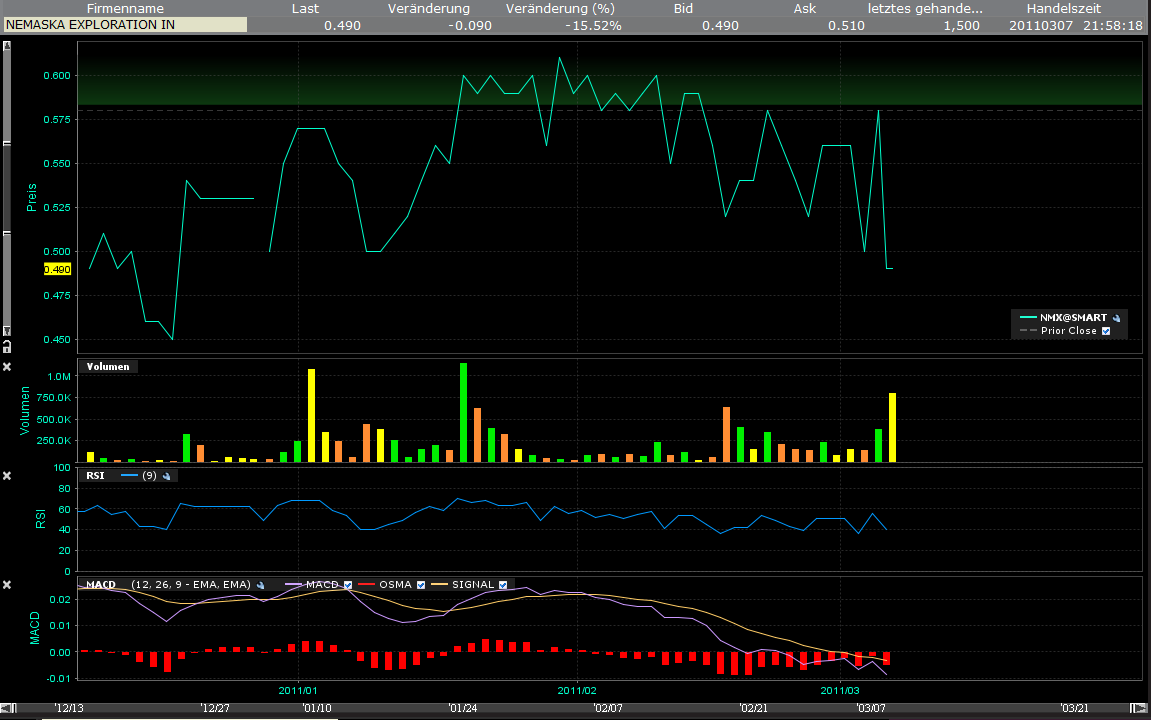Open MACD parameters wrench icon

260,584
